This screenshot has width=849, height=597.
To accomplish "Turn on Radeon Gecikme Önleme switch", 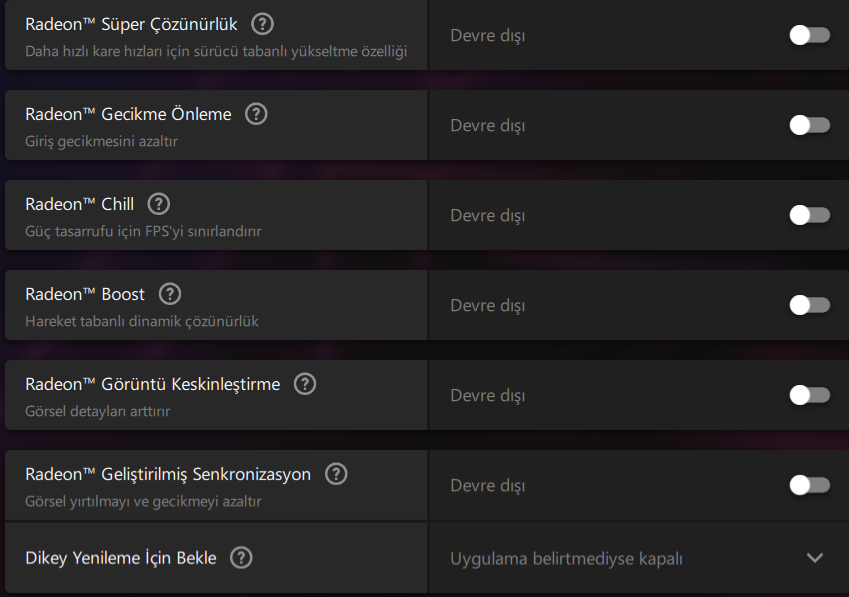I will (809, 125).
